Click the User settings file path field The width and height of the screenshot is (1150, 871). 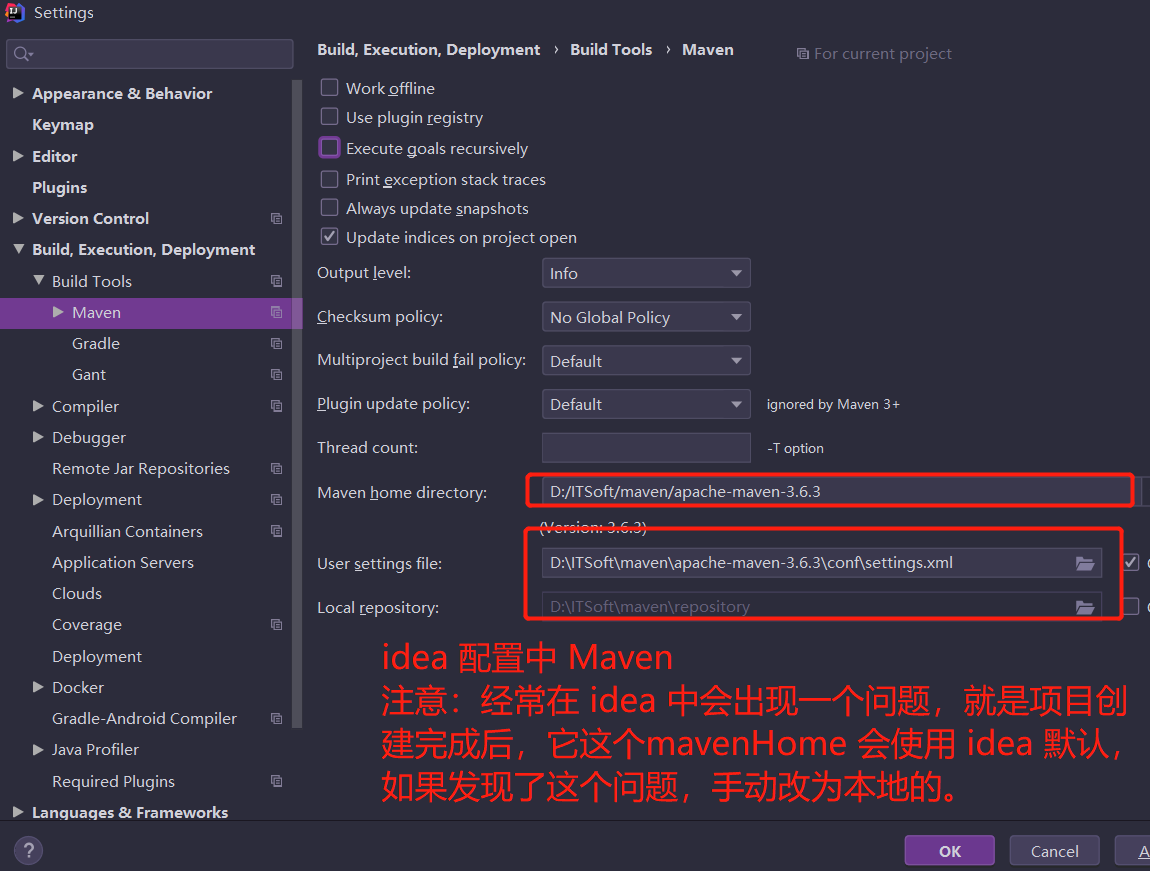coord(821,563)
